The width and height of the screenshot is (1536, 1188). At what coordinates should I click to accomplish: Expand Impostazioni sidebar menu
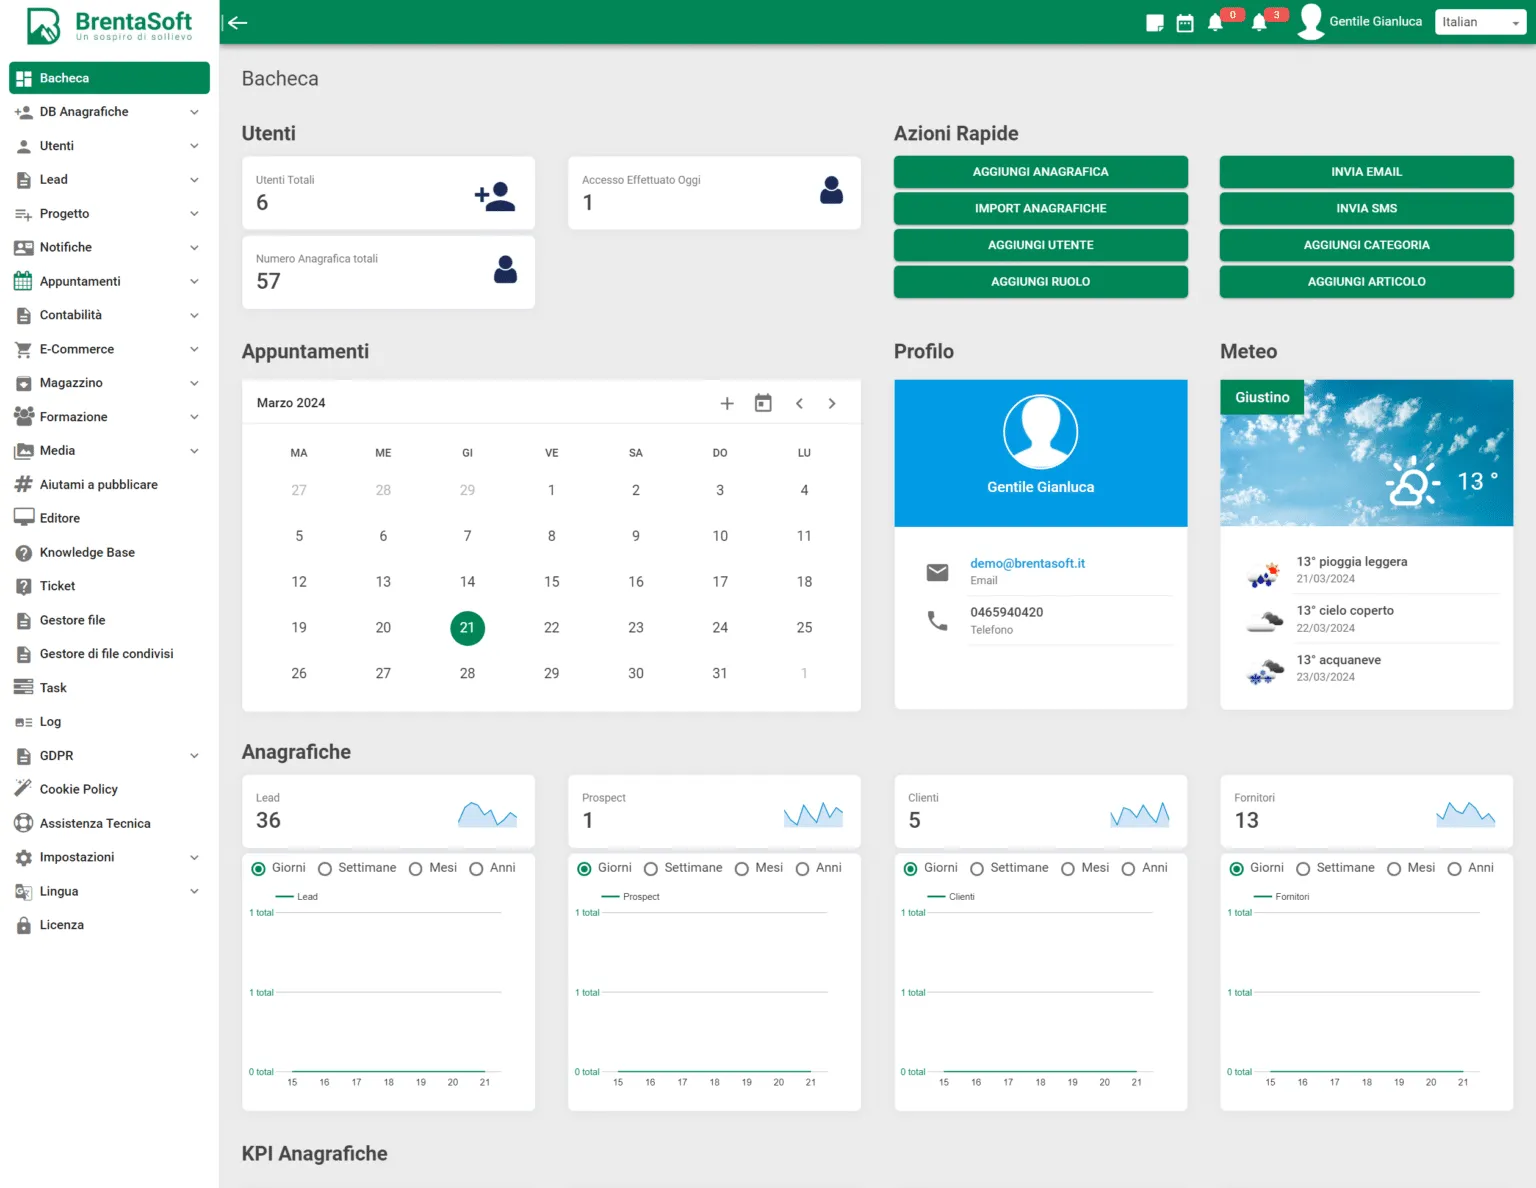[110, 857]
